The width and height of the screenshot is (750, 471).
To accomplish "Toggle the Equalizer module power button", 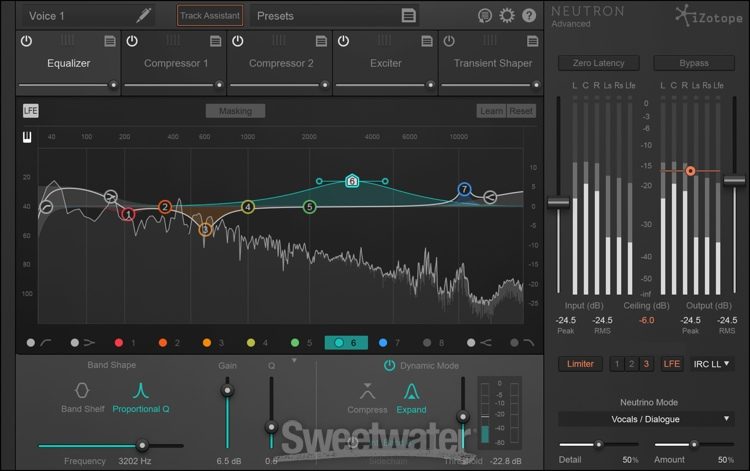I will pos(26,41).
